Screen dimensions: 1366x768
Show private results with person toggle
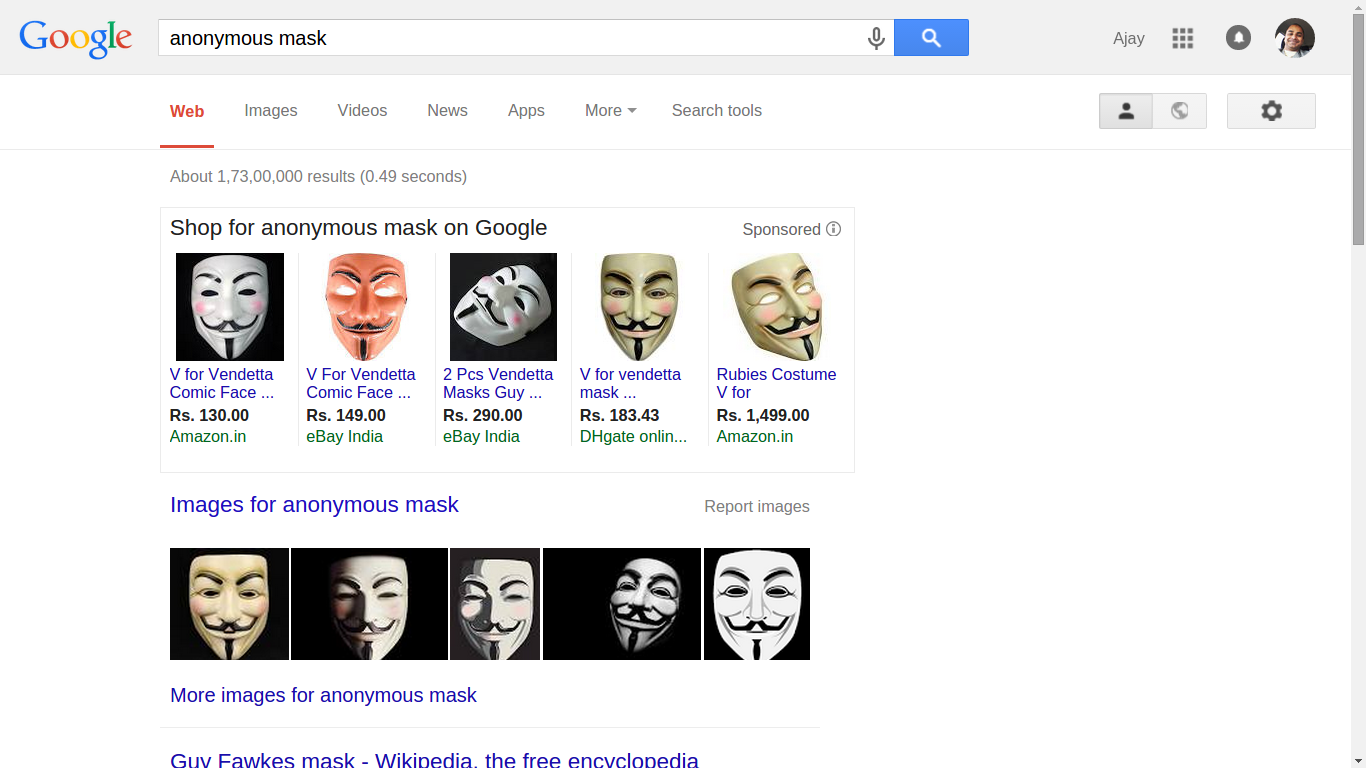click(1126, 111)
